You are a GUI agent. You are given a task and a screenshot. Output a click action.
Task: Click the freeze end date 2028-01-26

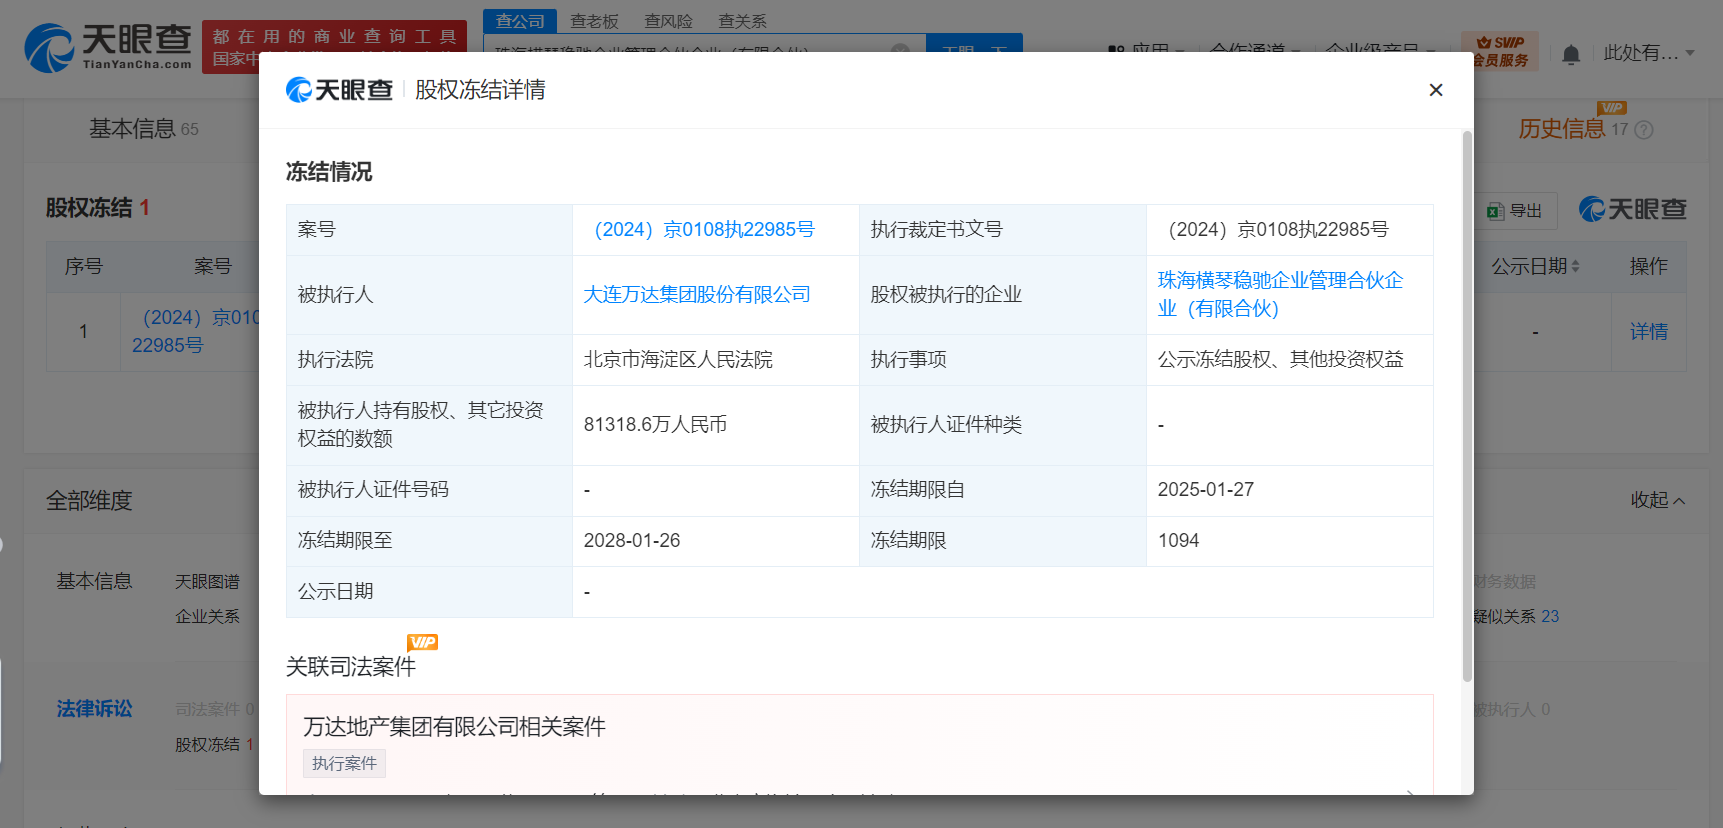631,541
